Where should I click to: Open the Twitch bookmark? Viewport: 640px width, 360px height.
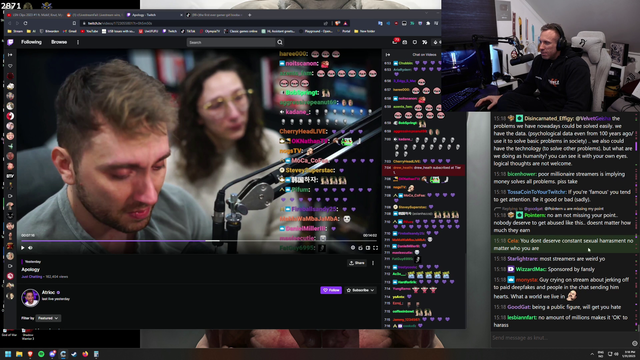click(170, 31)
